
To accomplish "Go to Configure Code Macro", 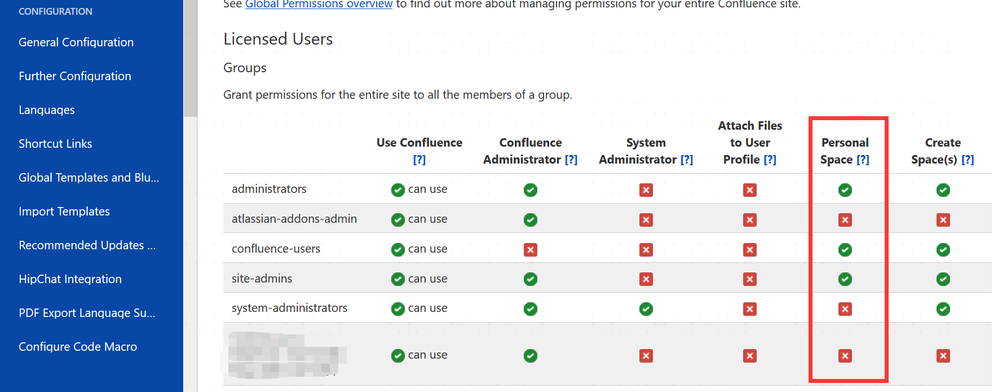I will 78,347.
